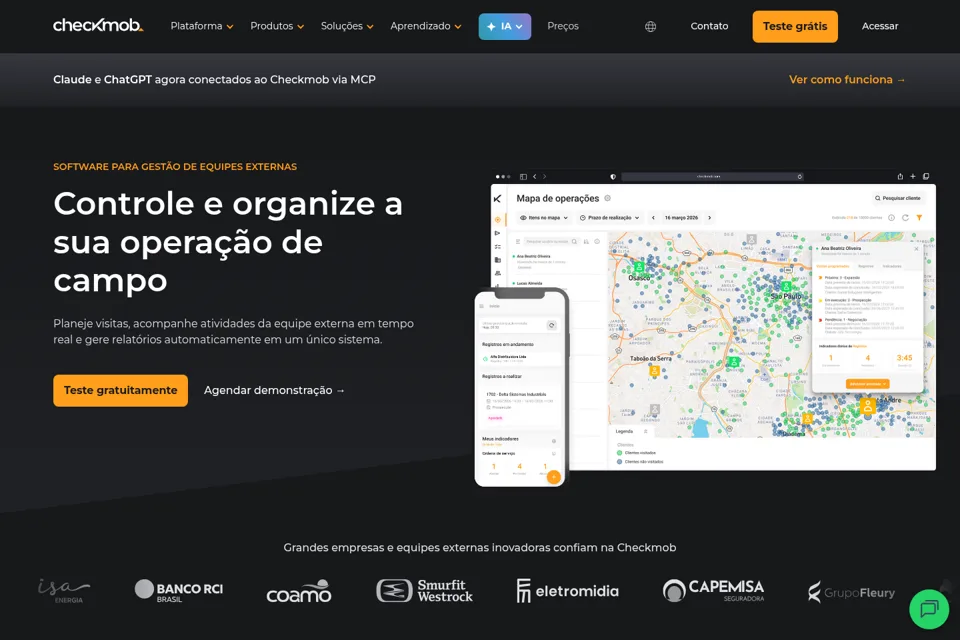The image size is (960, 640).
Task: Close the Ana Beatriz Oliveira popup
Action: click(x=916, y=249)
